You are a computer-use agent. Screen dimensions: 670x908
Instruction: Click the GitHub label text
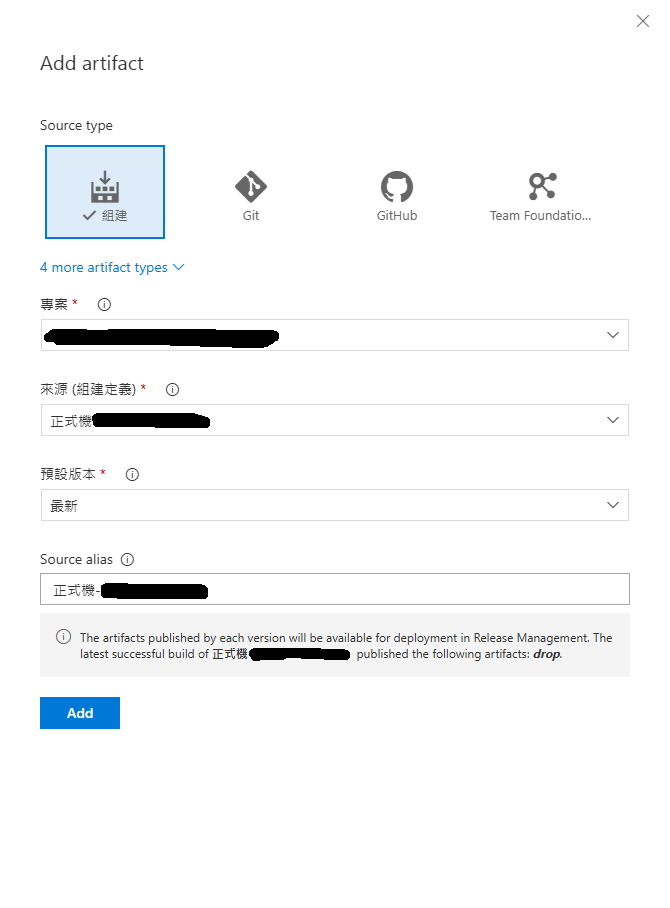(x=396, y=215)
